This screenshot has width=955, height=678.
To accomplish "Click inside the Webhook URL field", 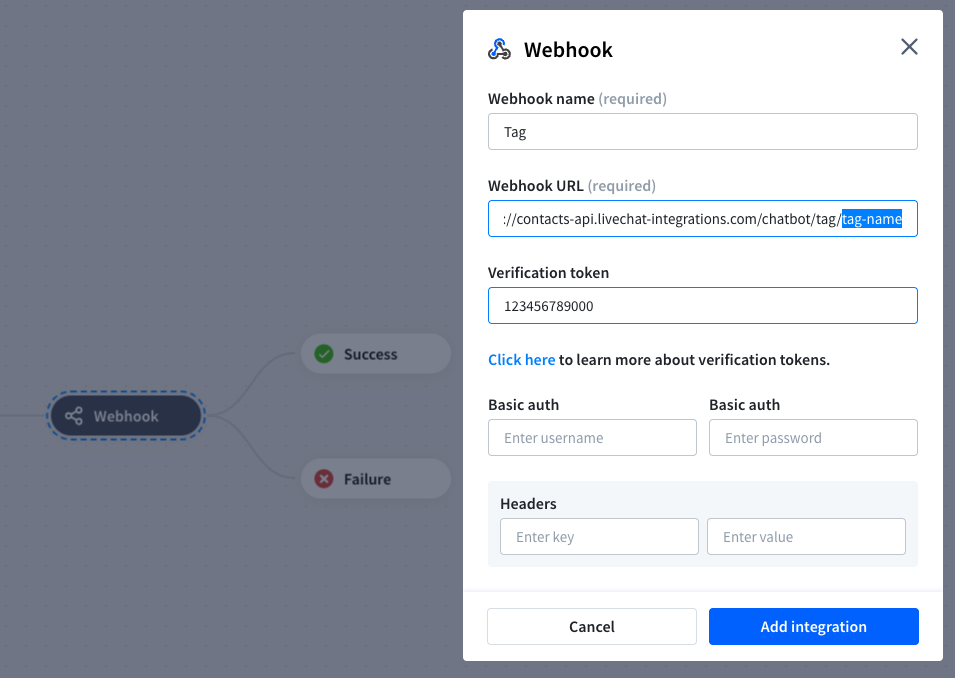I will [660, 219].
